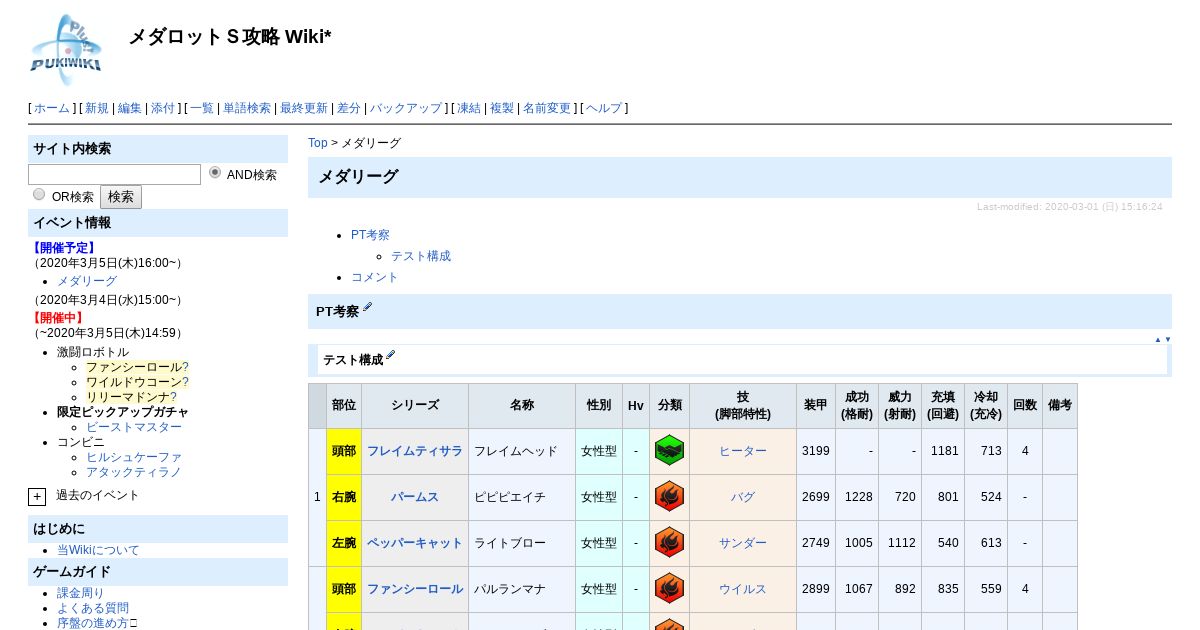Open the ヘルプ menu link
This screenshot has height=630, width=1200.
(x=604, y=108)
